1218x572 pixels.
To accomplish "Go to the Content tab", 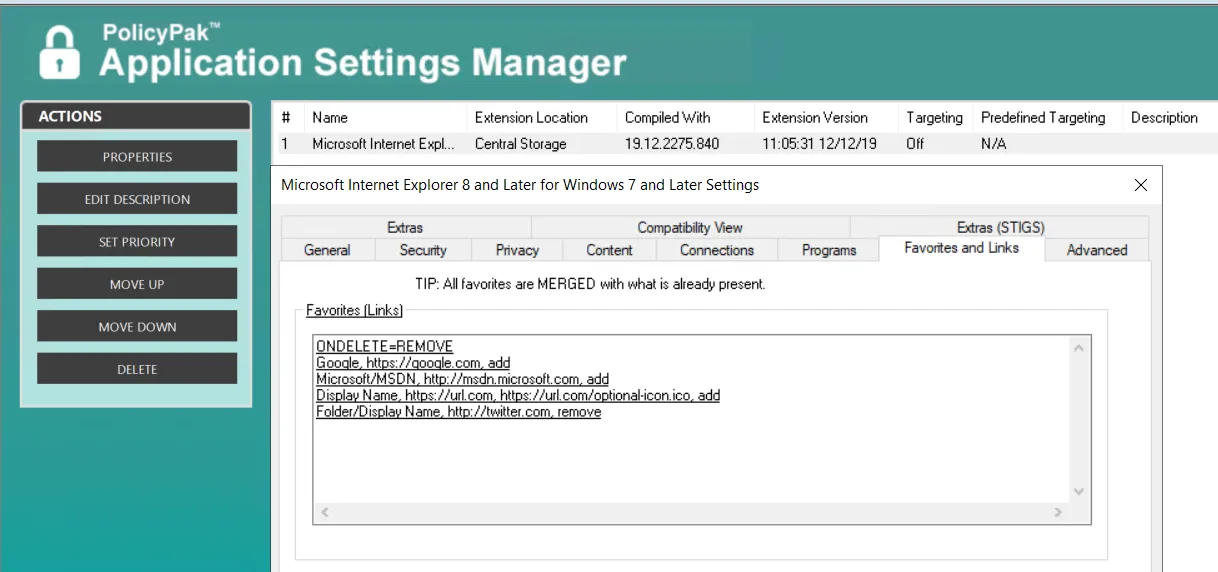I will pyautogui.click(x=609, y=250).
